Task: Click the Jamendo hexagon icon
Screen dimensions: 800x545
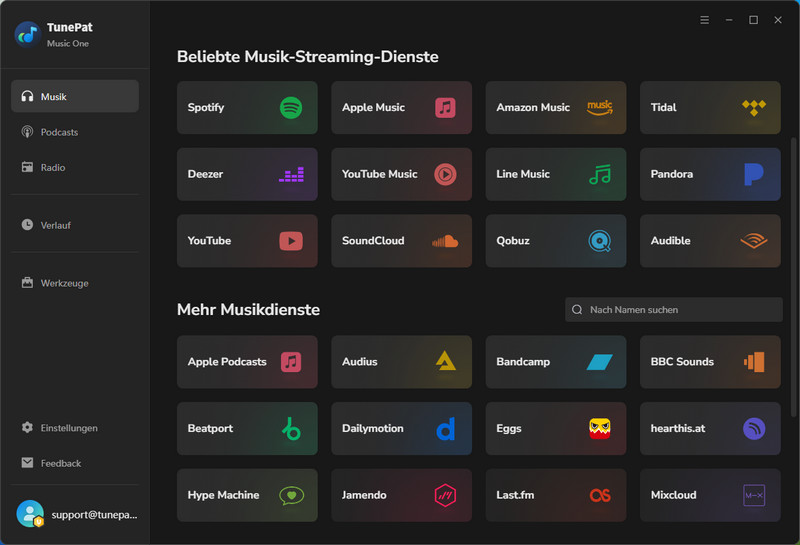Action: [x=445, y=496]
